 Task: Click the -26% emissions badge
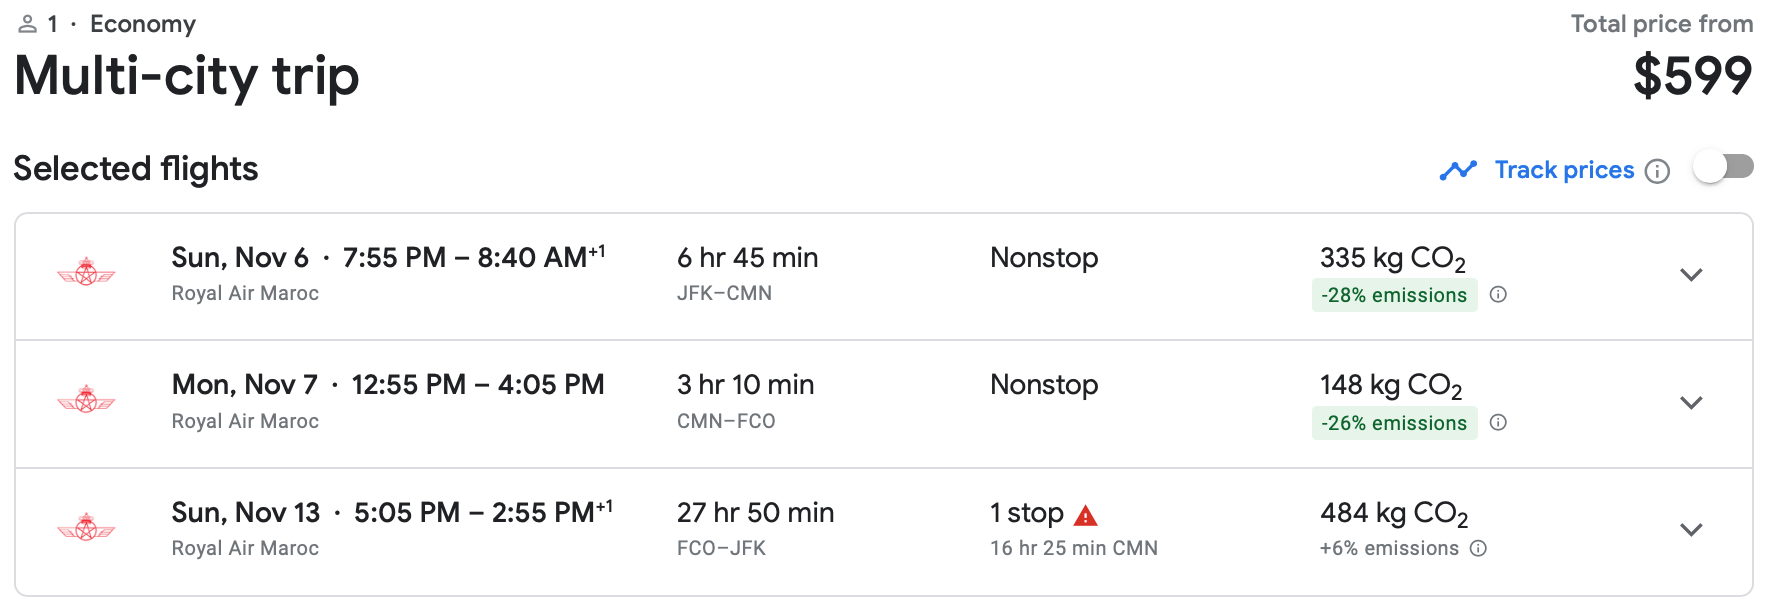[1393, 423]
